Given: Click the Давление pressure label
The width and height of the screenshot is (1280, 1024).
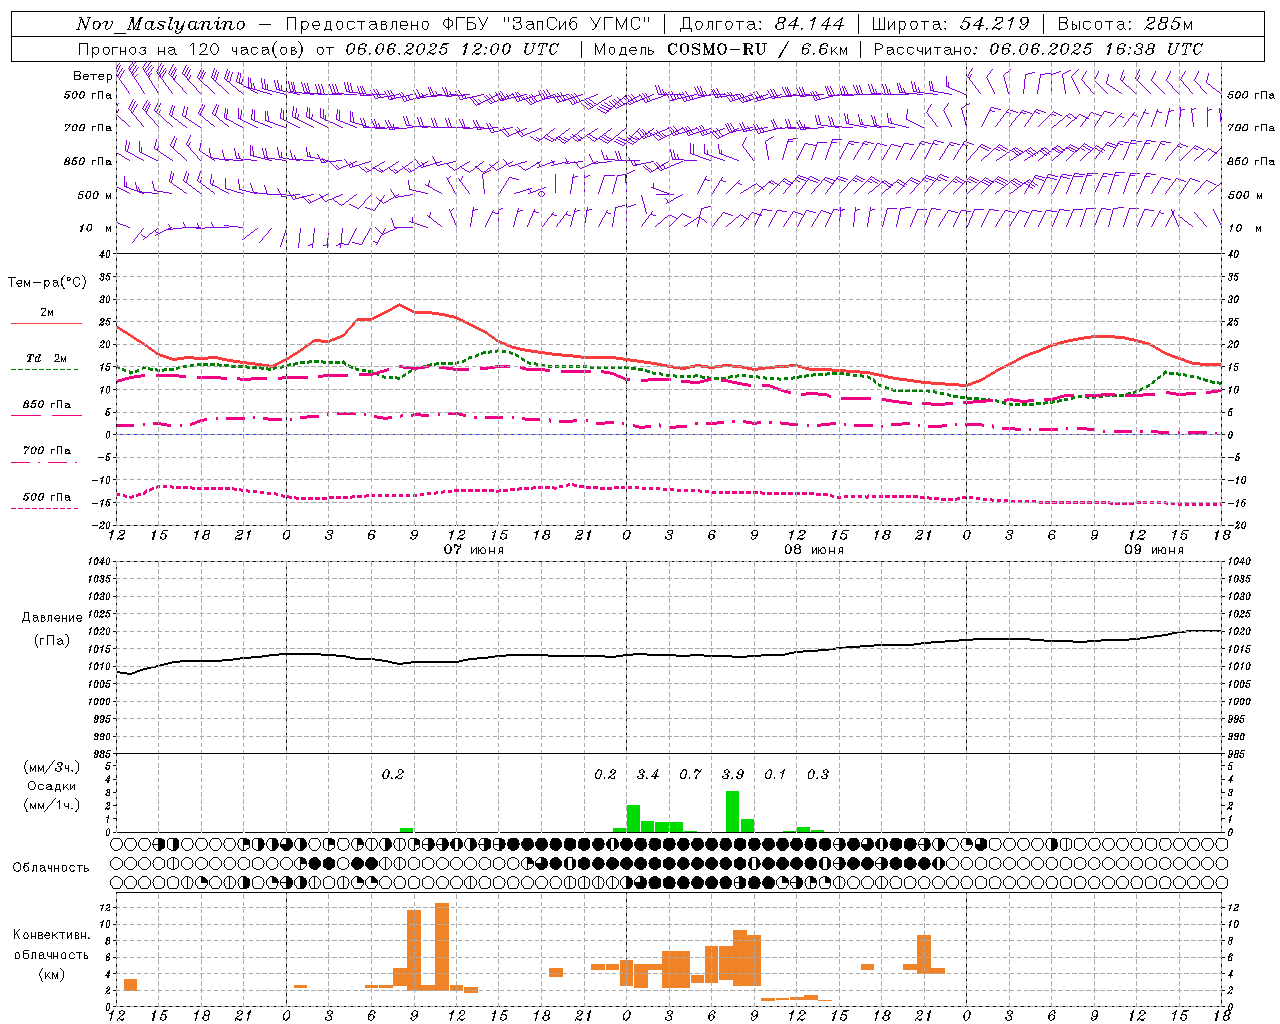Looking at the screenshot, I should 52,618.
